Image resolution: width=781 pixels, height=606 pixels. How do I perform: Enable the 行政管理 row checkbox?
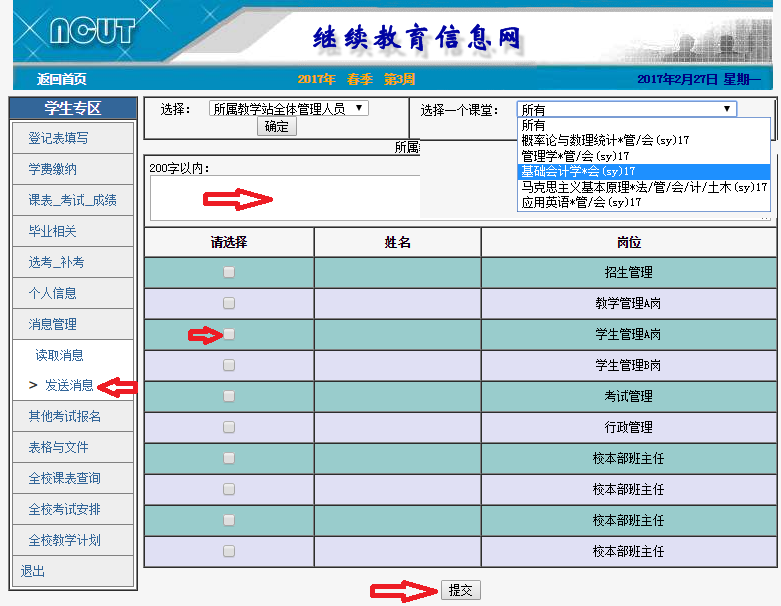[229, 427]
